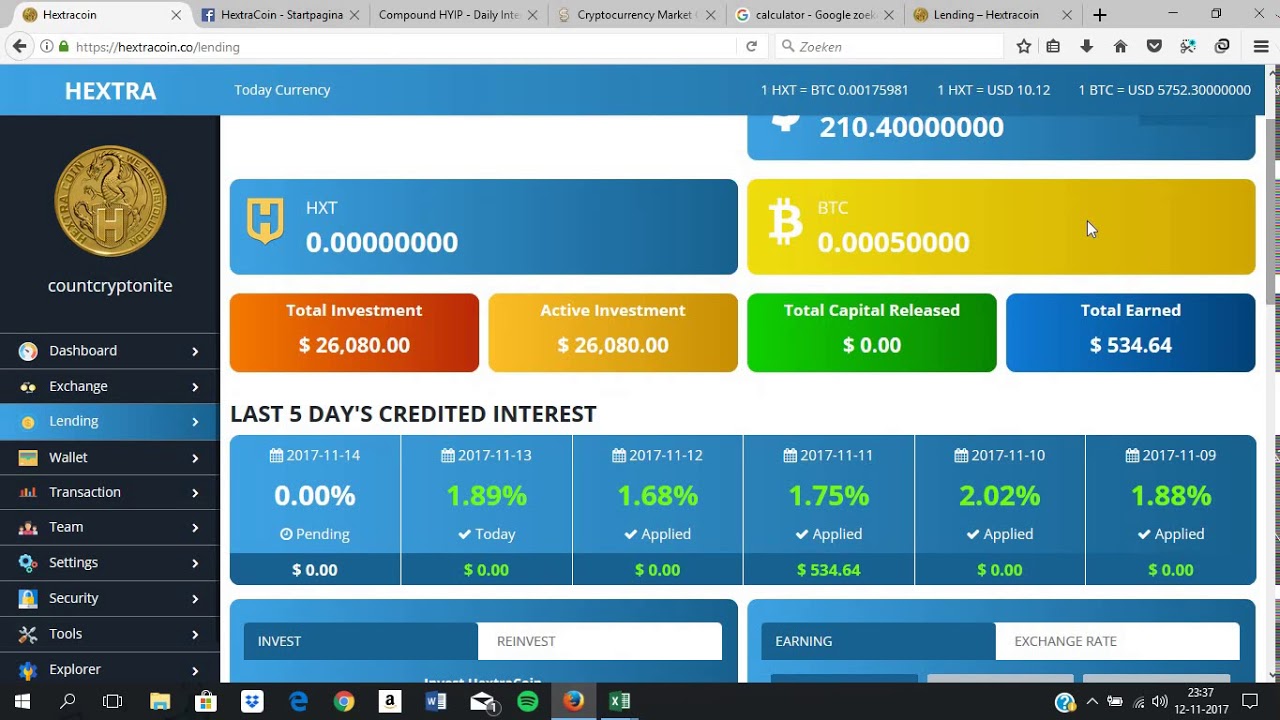Reload the page with the refresh icon
The height and width of the screenshot is (720, 1280).
point(752,46)
